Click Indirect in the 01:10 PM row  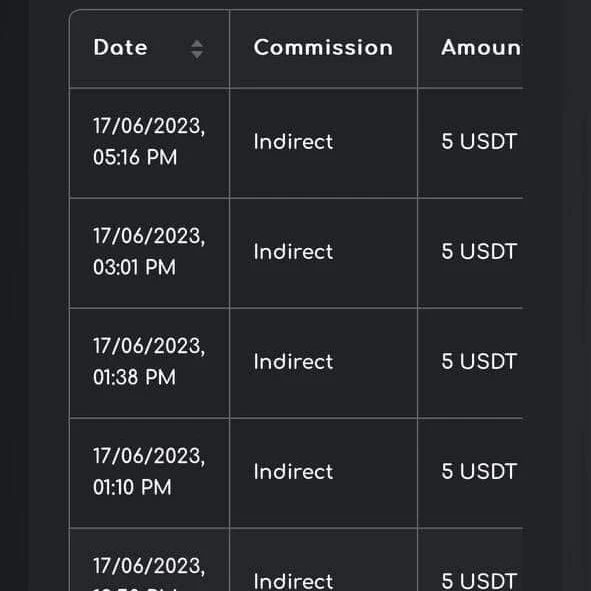point(293,472)
